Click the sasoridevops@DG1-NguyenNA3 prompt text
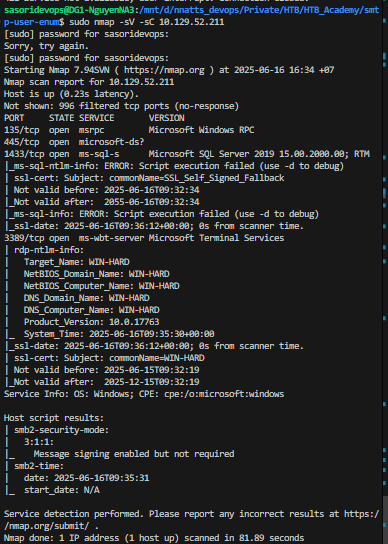 tap(69, 10)
